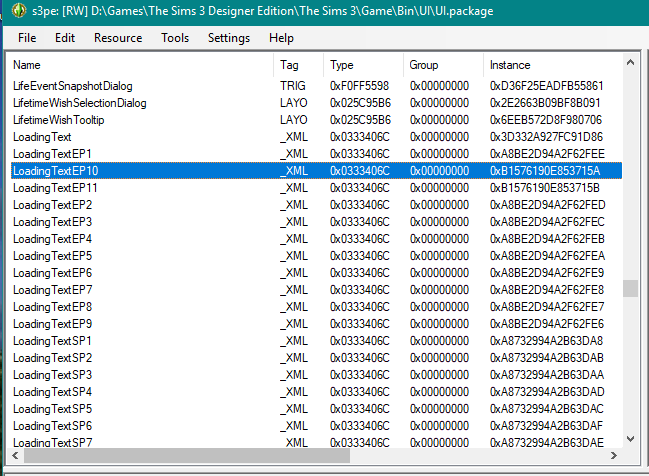
Task: Click the LAYO tag of LifetimeWishSelectionDialog
Action: pos(294,103)
